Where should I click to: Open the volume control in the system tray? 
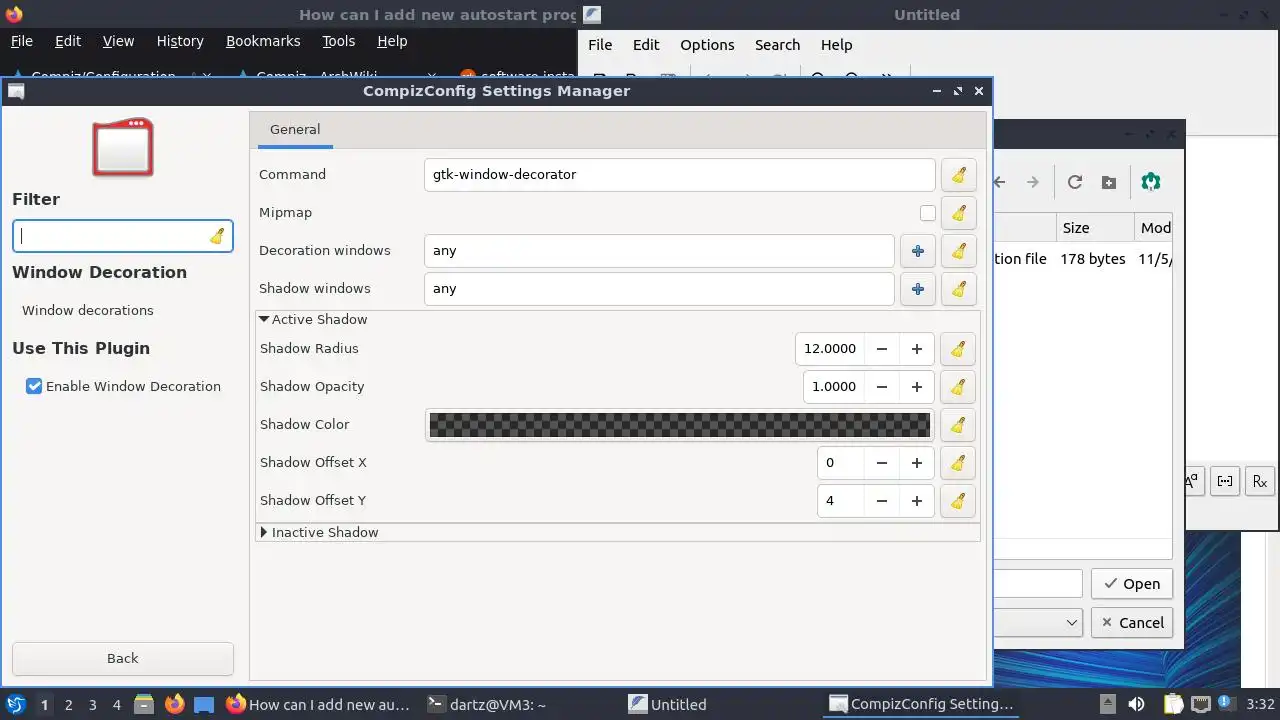1136,704
